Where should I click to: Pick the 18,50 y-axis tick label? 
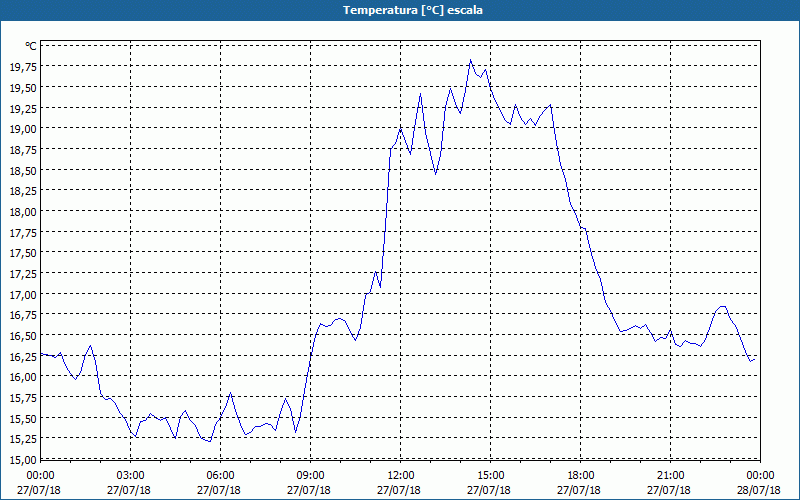23,170
